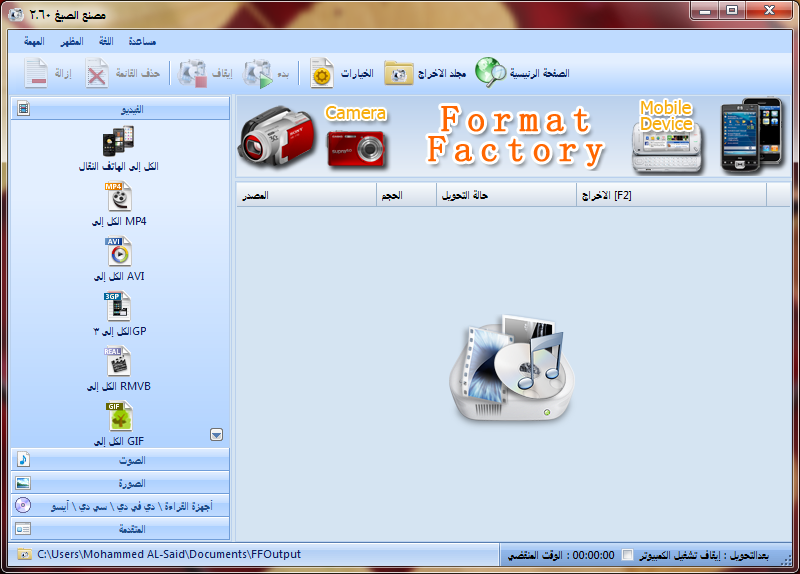Click the disc icon on ROM Device header
The image size is (800, 574).
point(23,505)
